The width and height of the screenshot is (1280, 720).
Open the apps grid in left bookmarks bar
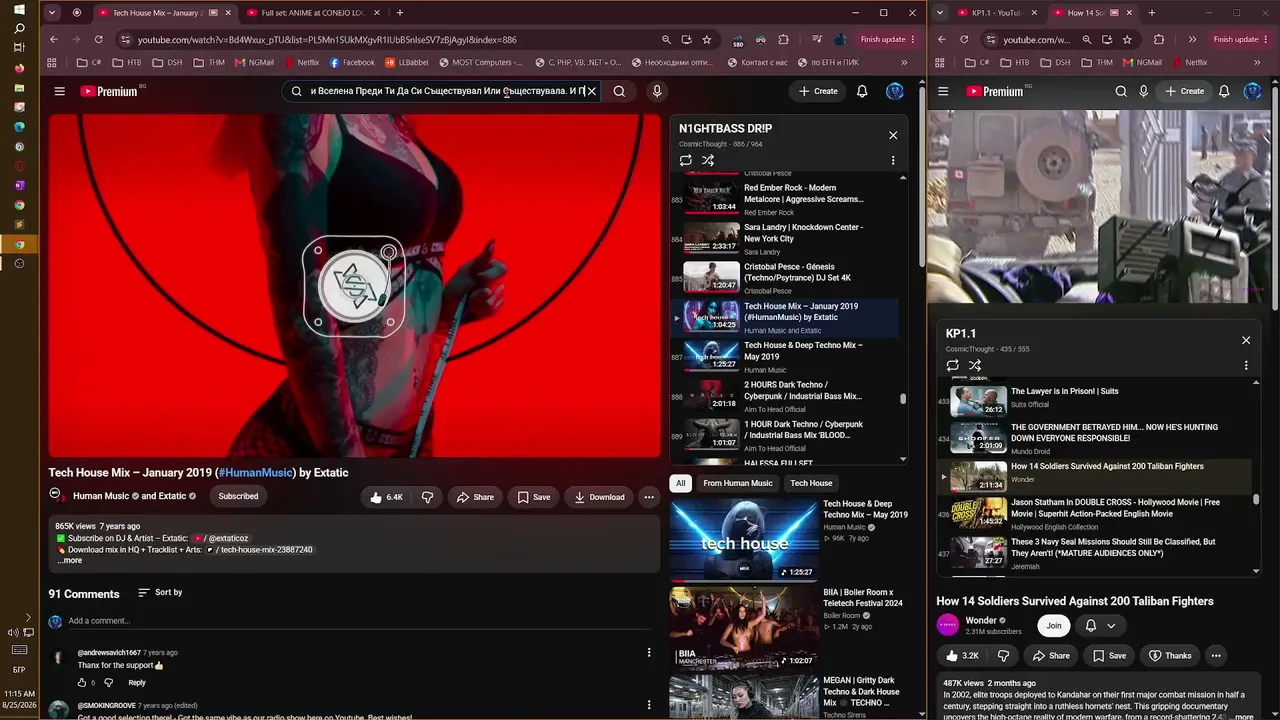coord(52,62)
